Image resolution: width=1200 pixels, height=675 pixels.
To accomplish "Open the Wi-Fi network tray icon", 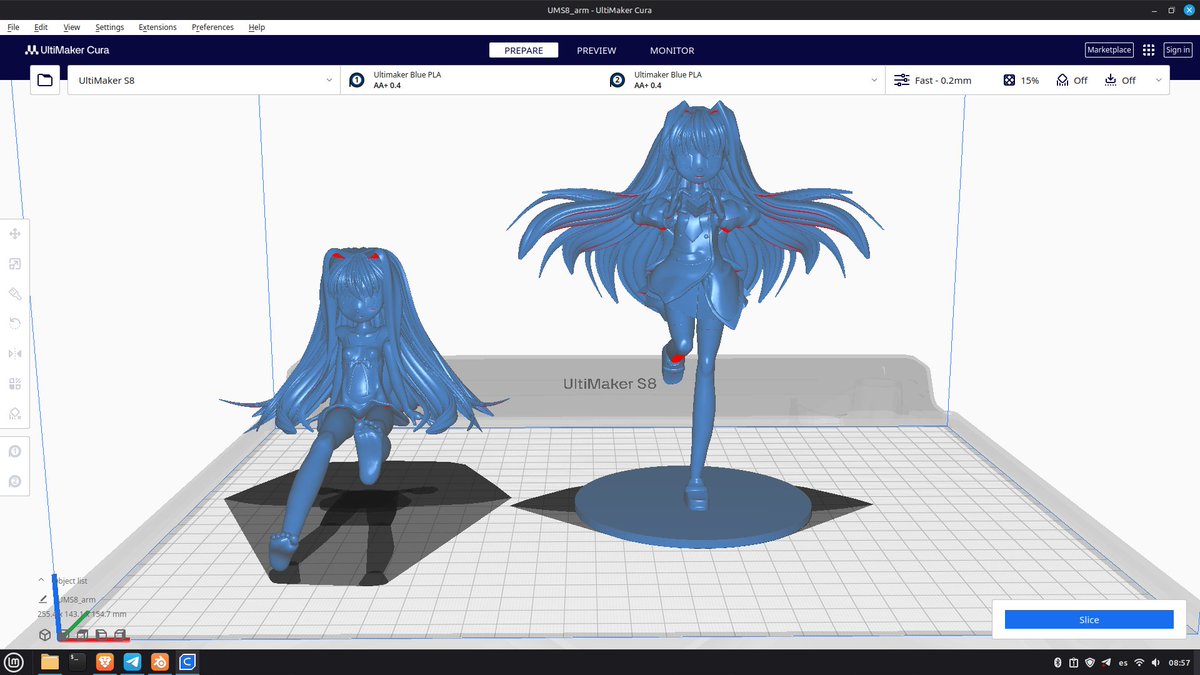I will [x=1139, y=662].
